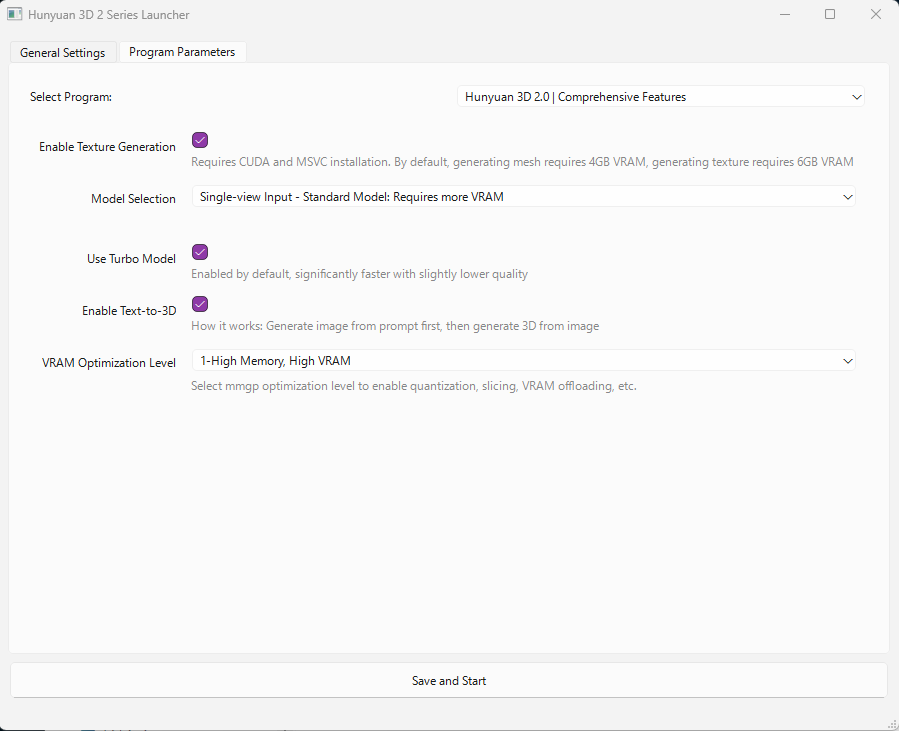
Task: Select the Program Parameters tab
Action: coord(182,52)
